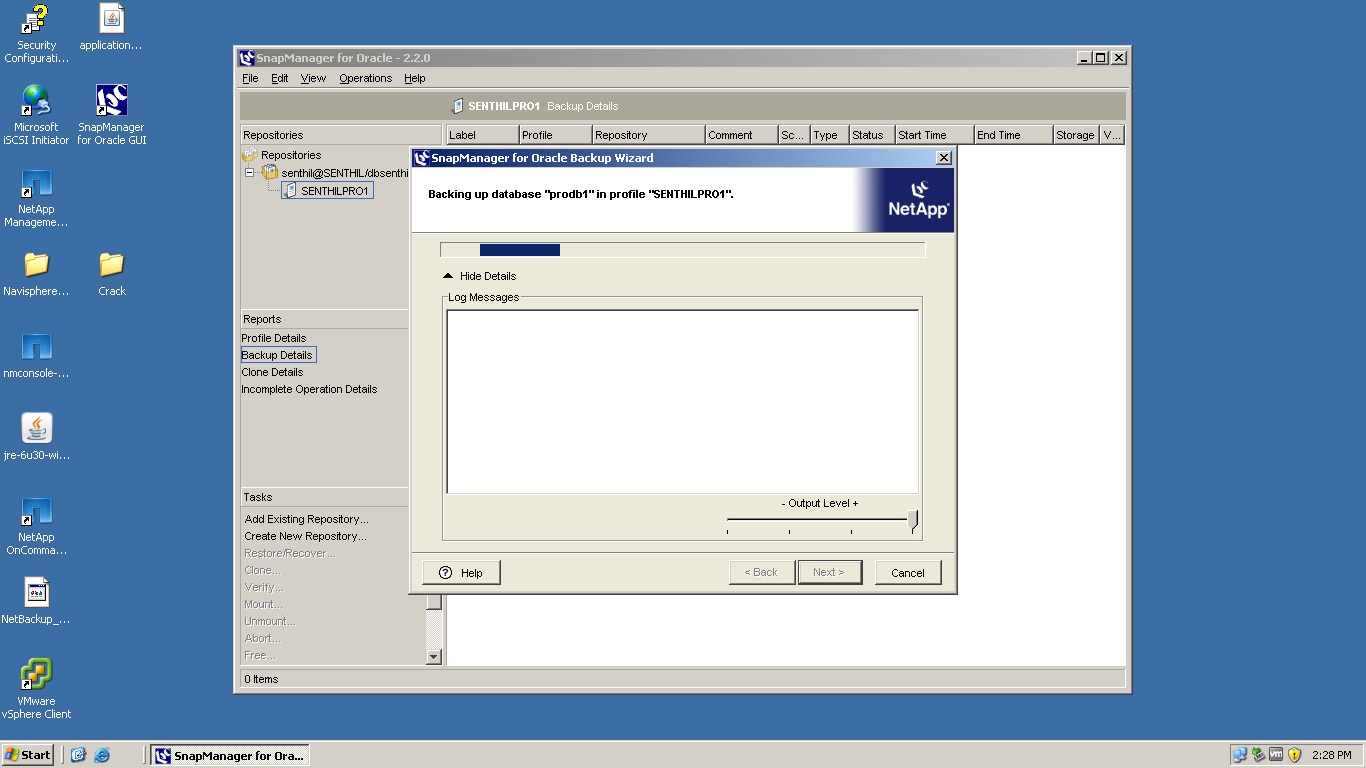
Task: Collapse details with Hide Details triangle
Action: [448, 276]
